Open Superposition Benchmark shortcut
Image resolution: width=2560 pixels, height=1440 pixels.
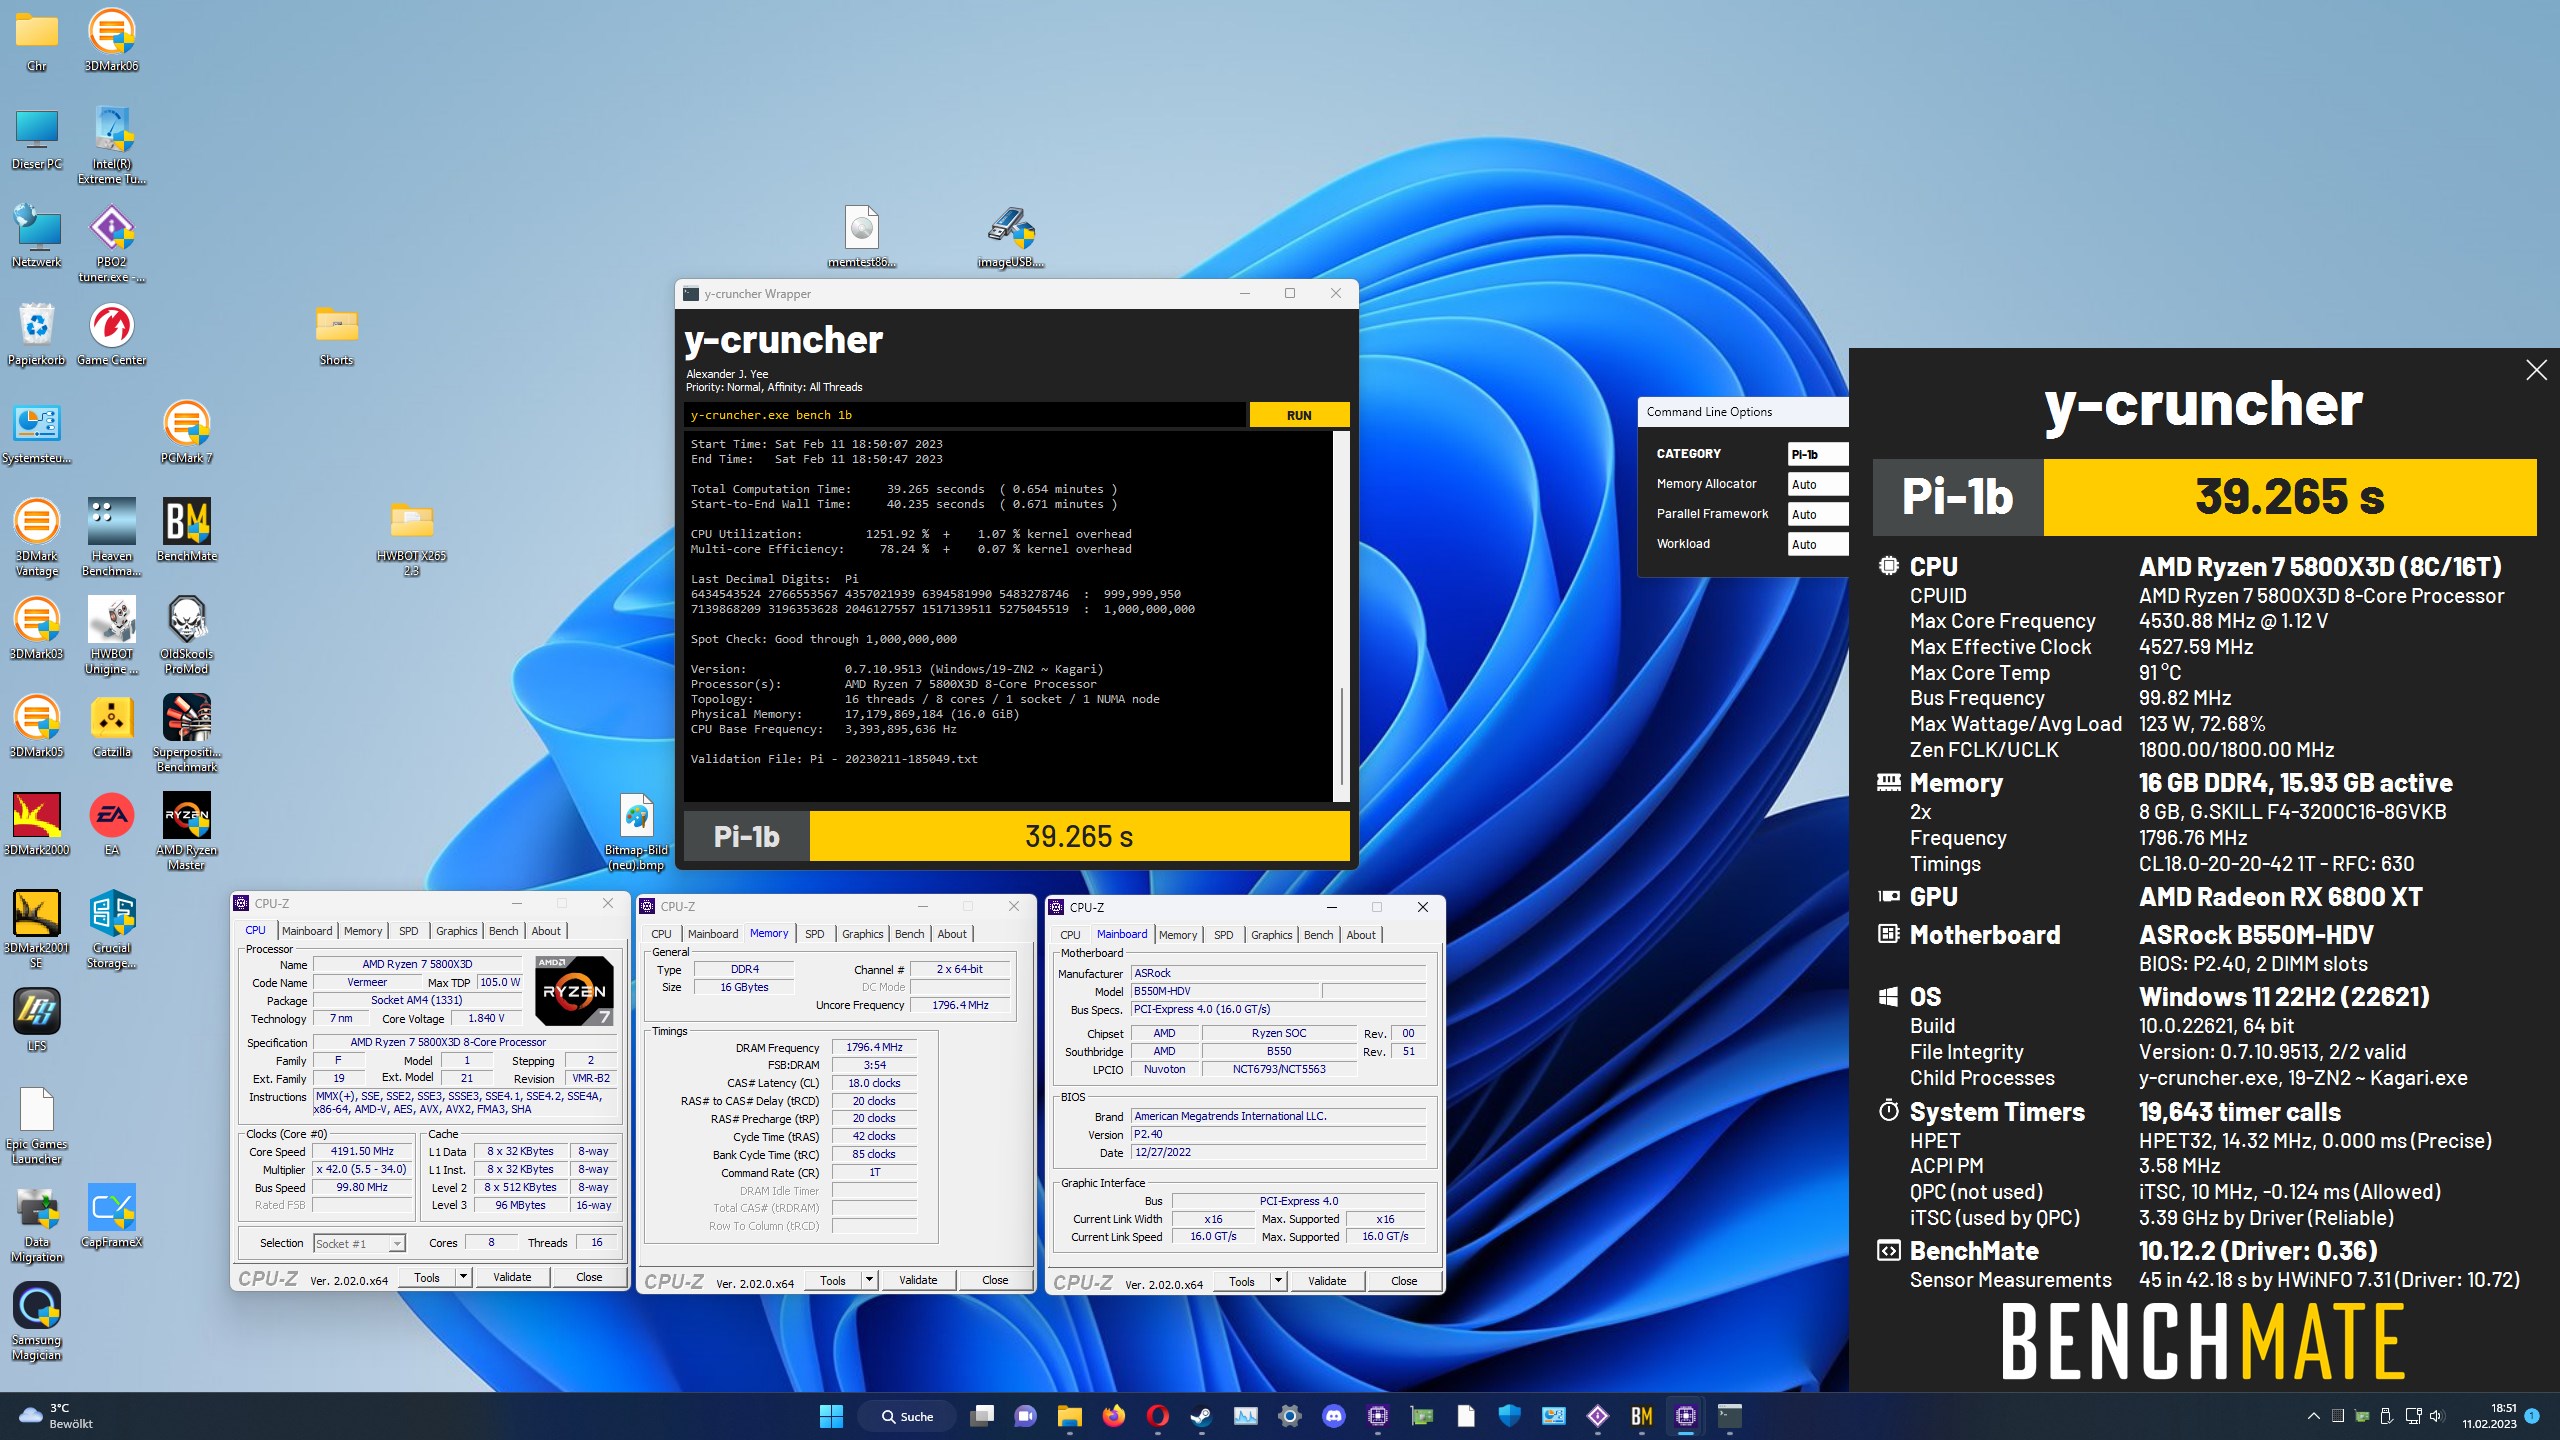[186, 733]
